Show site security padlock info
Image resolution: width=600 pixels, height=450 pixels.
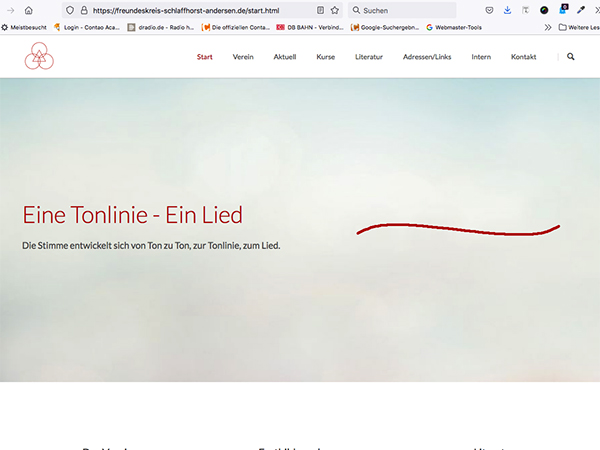point(84,10)
